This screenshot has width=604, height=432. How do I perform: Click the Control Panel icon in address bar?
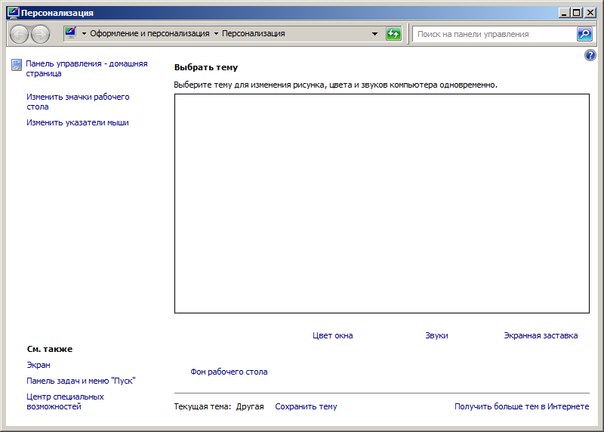[x=71, y=34]
